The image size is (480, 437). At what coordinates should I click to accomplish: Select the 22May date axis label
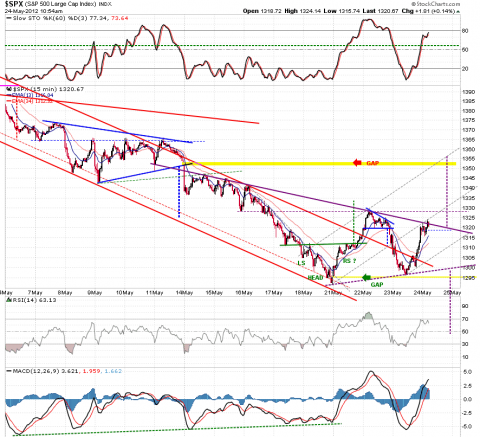(363, 293)
